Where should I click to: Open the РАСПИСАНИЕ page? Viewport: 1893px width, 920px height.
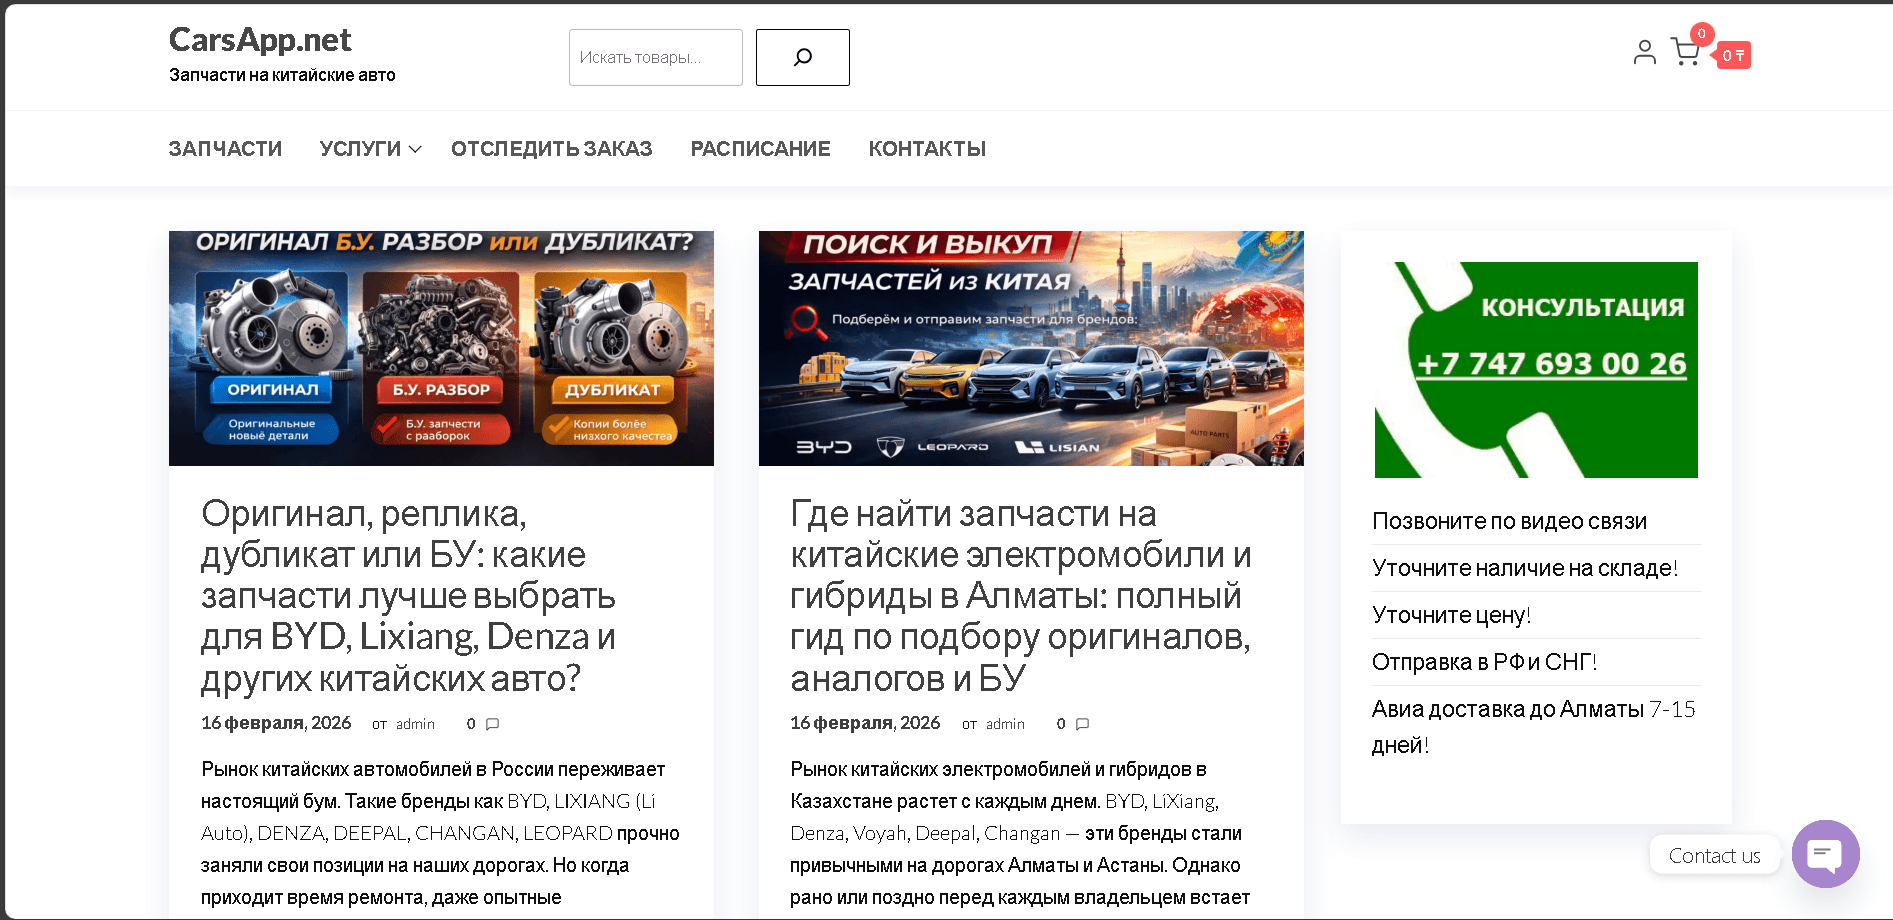759,148
